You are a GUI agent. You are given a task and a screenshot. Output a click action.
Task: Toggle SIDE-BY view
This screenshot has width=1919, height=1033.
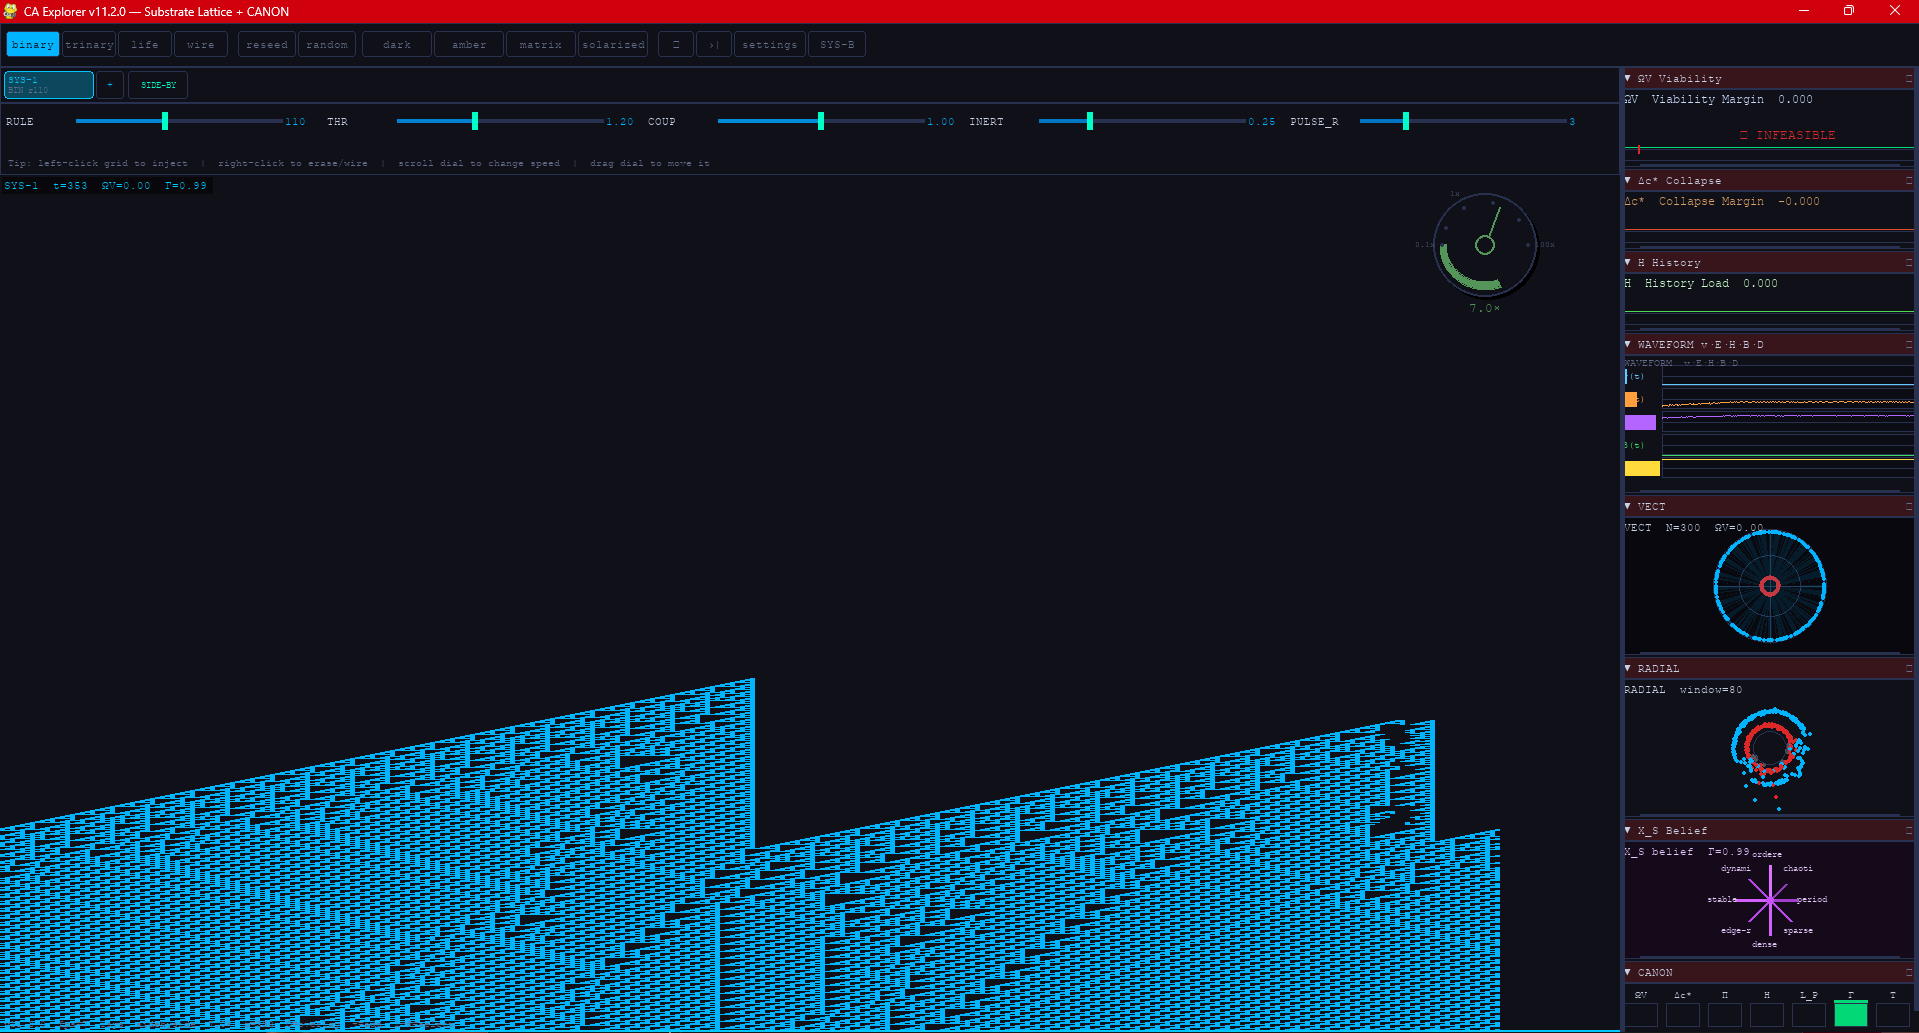158,85
